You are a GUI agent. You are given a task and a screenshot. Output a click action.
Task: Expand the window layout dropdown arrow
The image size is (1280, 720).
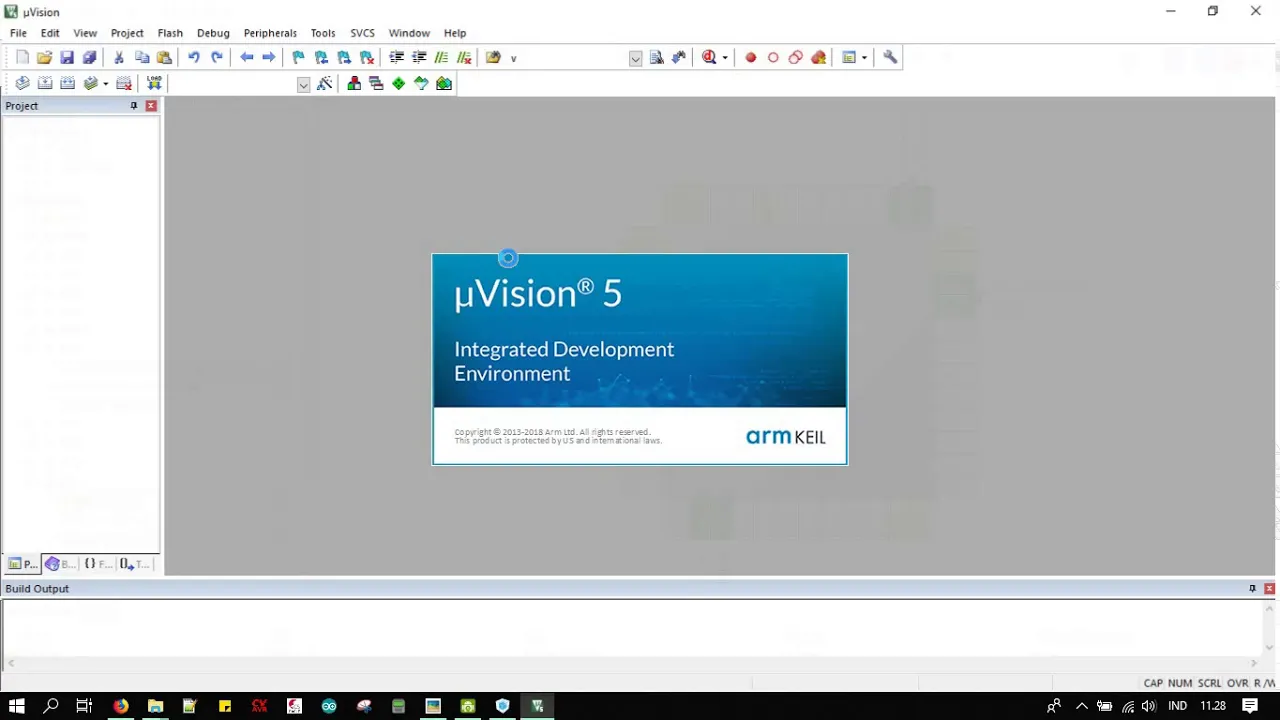pyautogui.click(x=864, y=58)
